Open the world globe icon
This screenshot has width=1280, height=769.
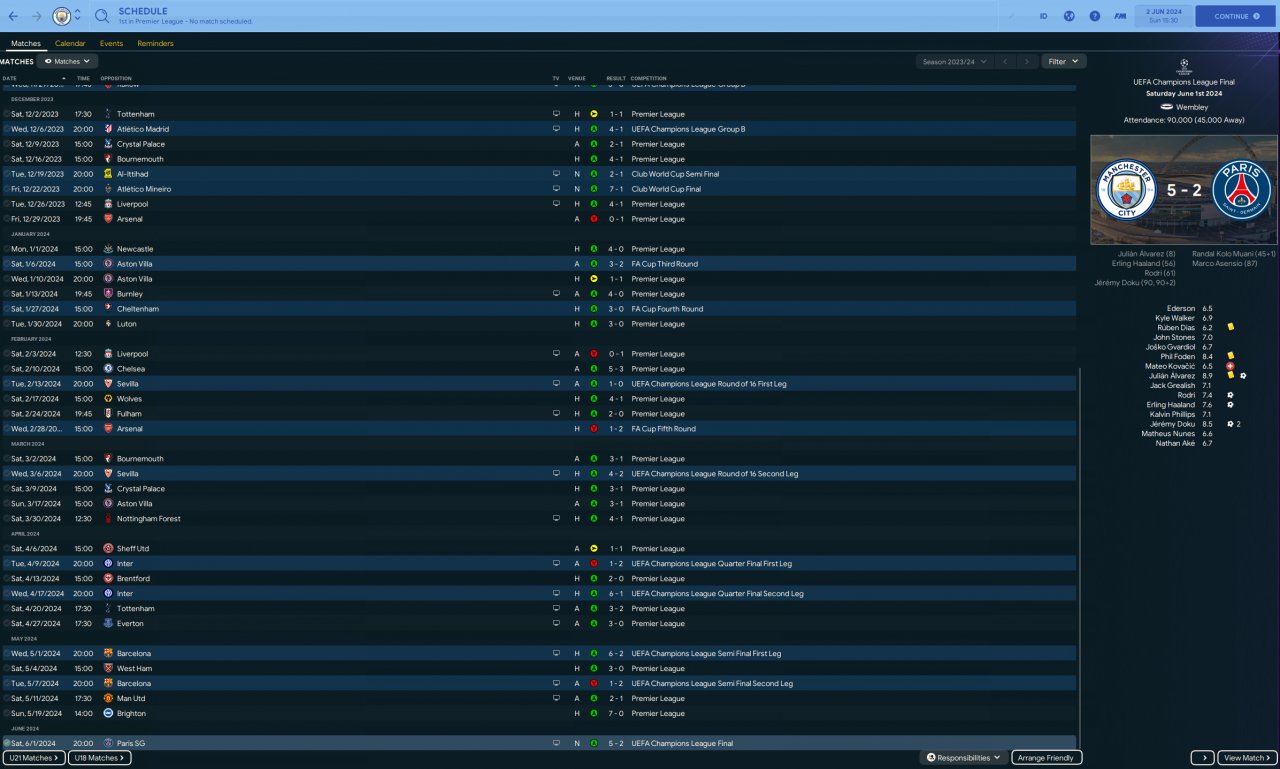tap(1068, 16)
